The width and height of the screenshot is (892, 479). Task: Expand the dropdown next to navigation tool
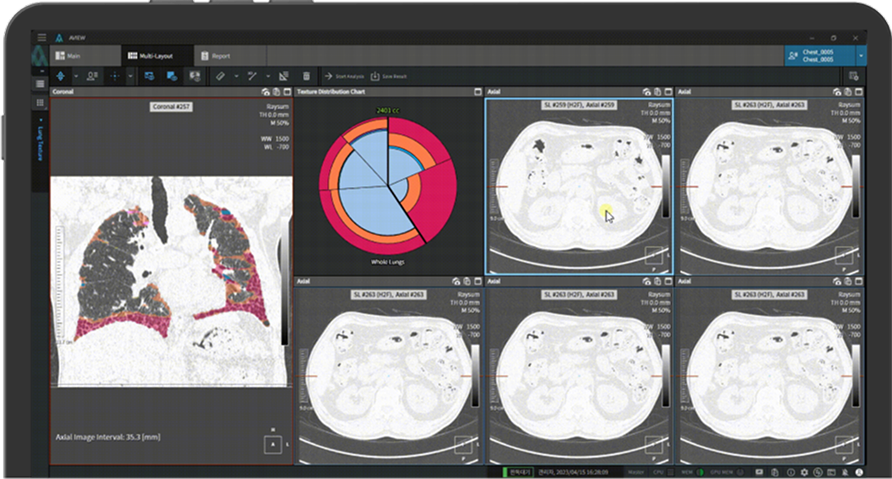77,76
